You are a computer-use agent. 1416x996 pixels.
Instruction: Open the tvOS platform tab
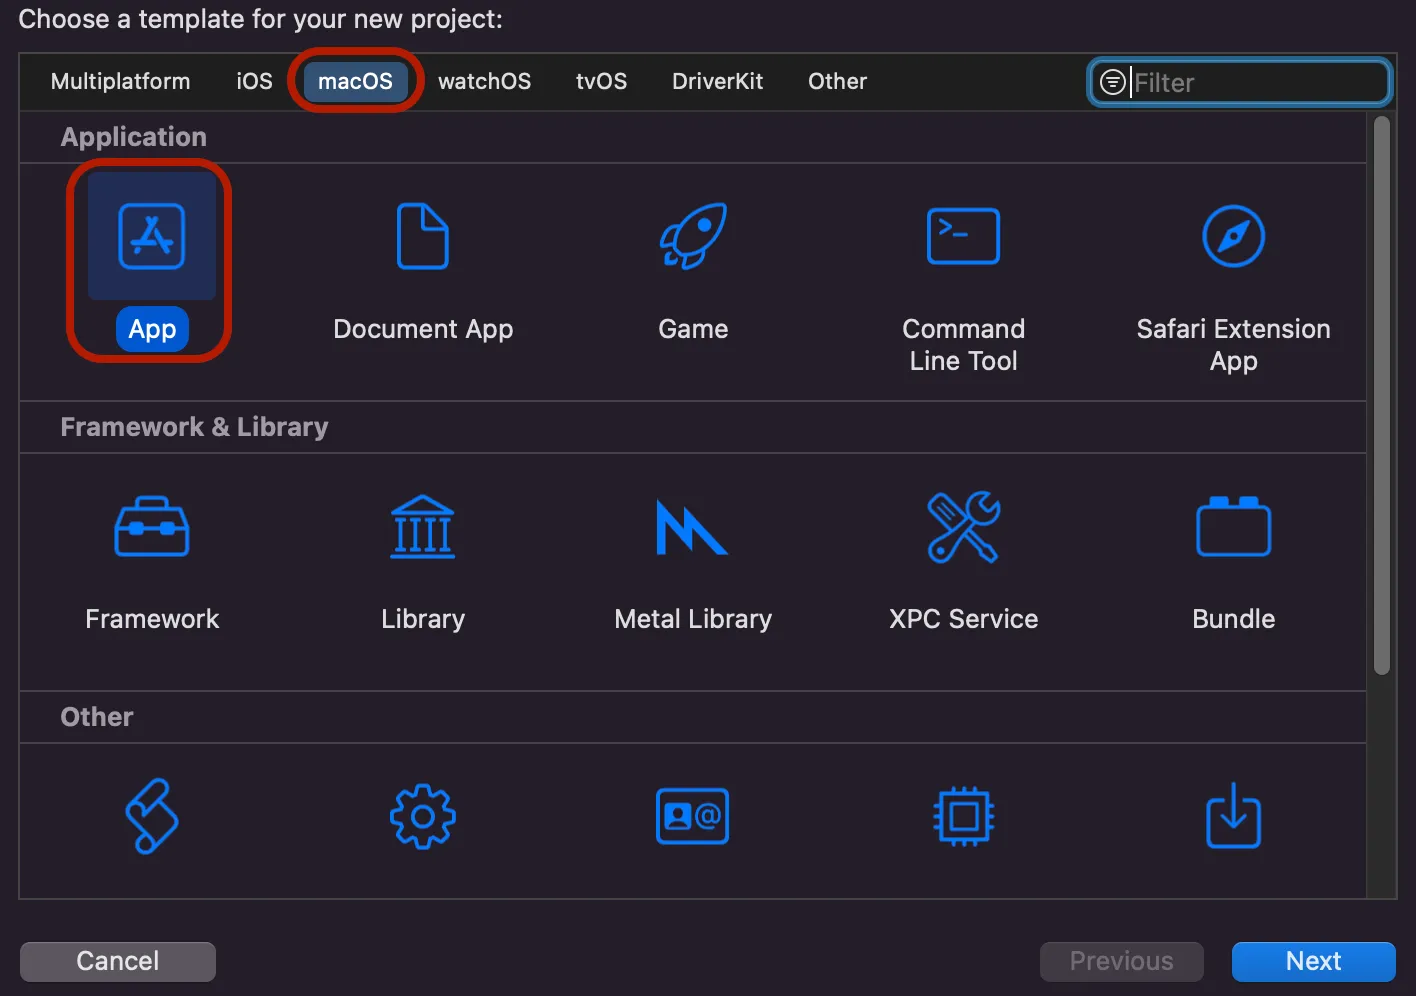[601, 82]
